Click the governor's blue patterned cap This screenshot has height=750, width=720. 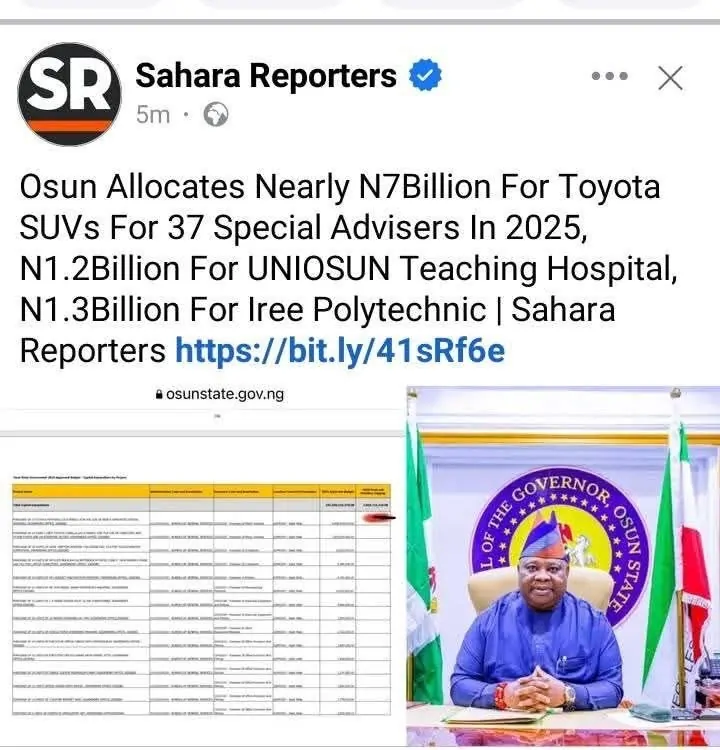543,540
